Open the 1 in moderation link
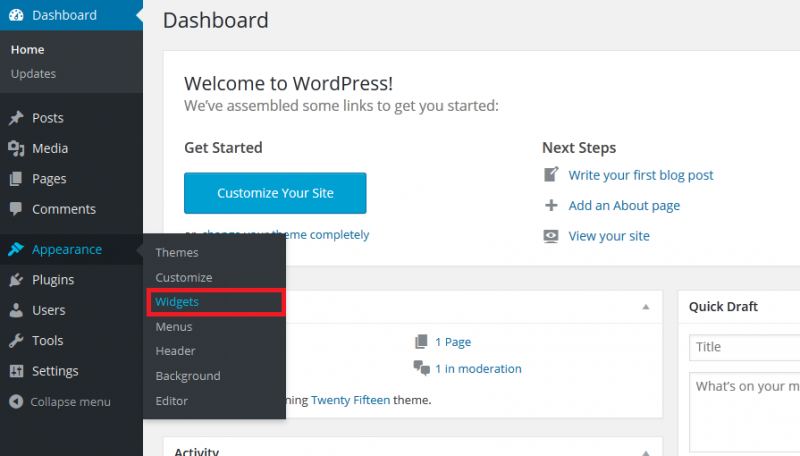Image resolution: width=800 pixels, height=456 pixels. tap(478, 369)
